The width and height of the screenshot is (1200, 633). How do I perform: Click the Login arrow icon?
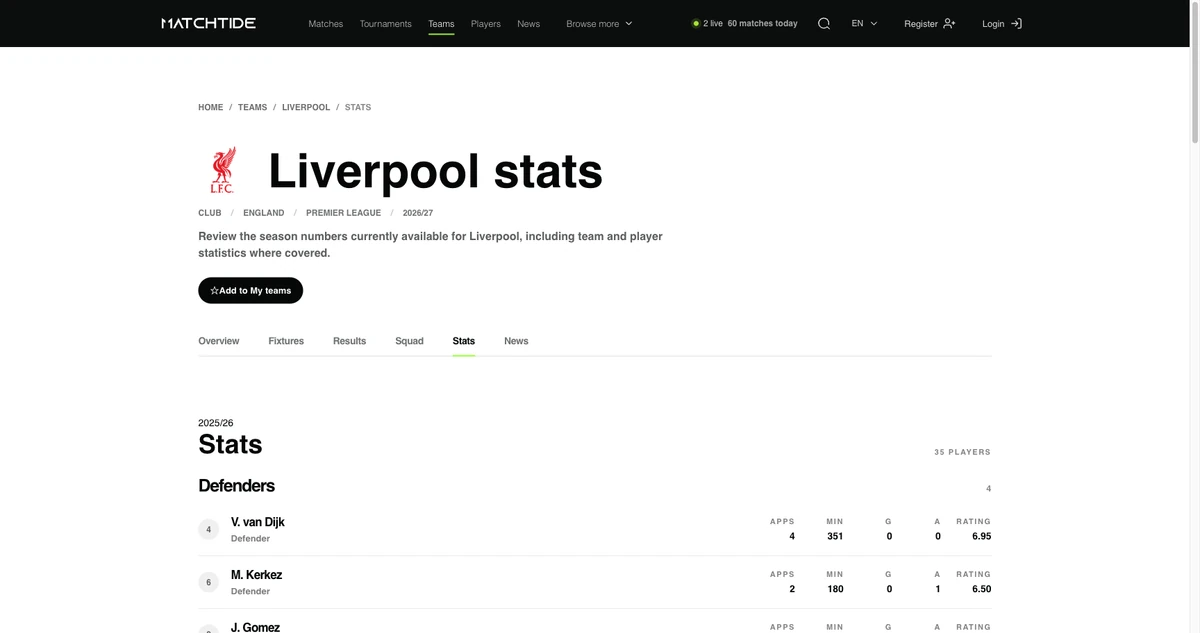point(1016,23)
